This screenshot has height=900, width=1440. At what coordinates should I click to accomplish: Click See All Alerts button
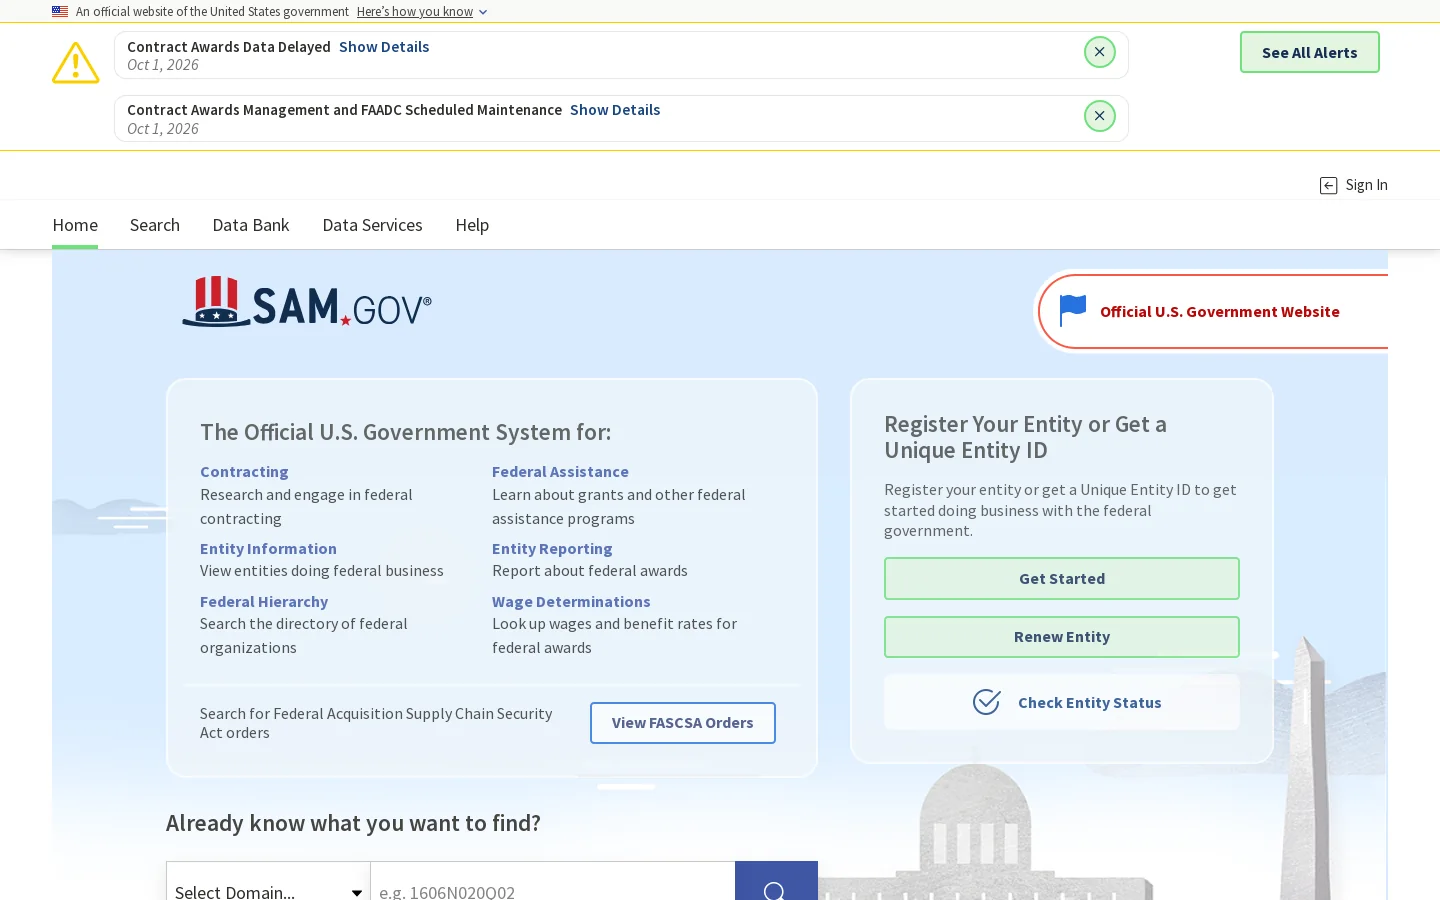tap(1310, 52)
